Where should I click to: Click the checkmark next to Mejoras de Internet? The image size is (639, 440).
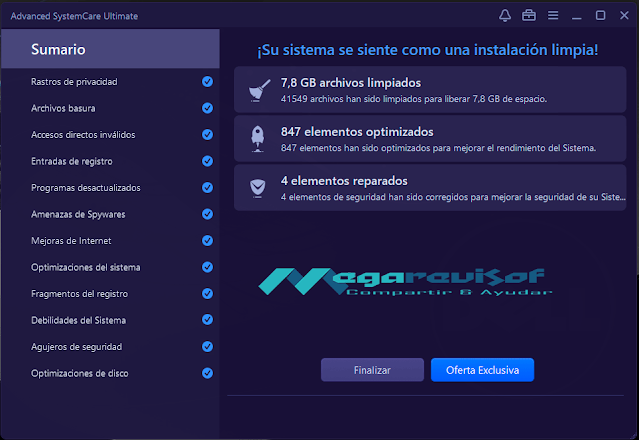207,240
